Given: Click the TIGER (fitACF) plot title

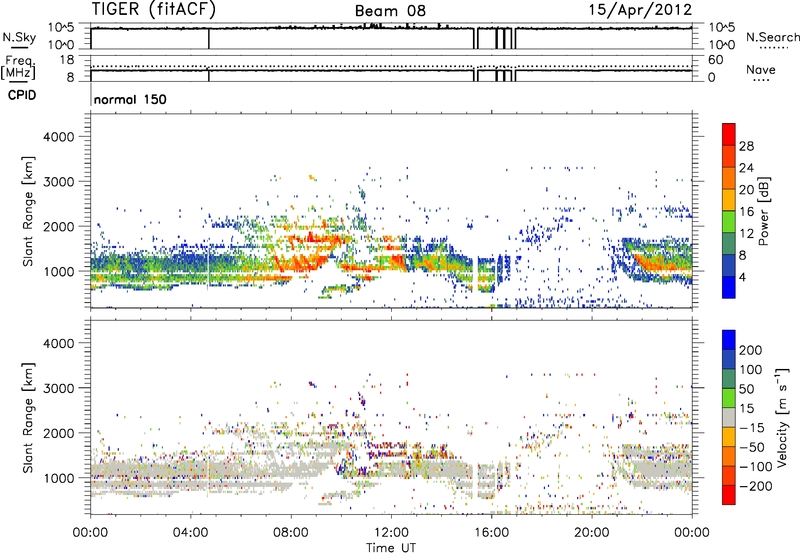Looking at the screenshot, I should click(x=154, y=10).
